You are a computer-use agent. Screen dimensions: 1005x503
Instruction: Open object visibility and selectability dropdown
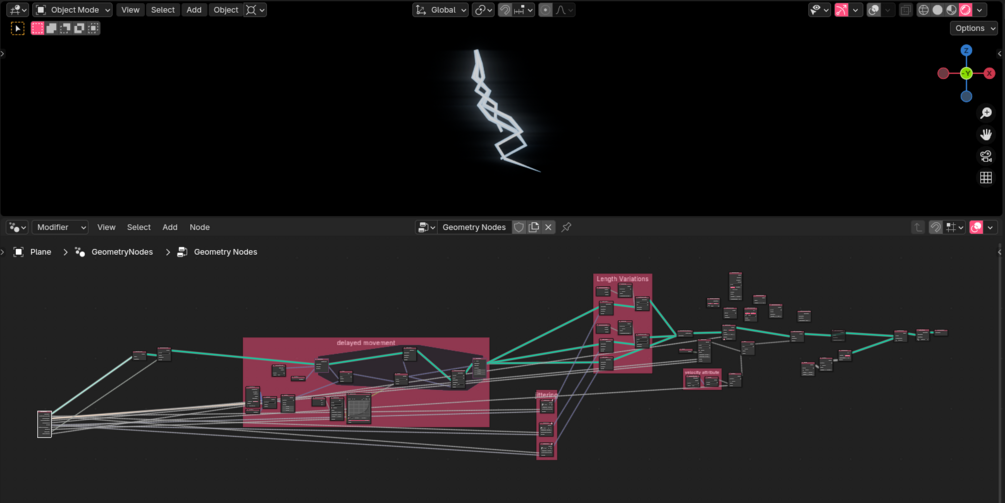coord(819,10)
